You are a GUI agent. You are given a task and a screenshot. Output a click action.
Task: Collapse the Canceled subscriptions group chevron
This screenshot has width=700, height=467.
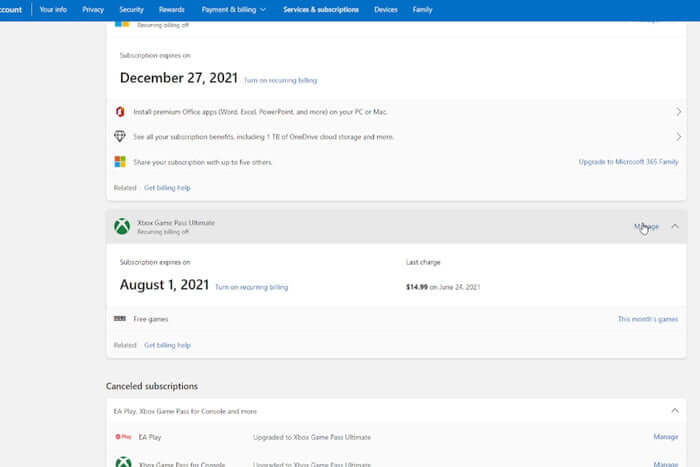(x=675, y=410)
